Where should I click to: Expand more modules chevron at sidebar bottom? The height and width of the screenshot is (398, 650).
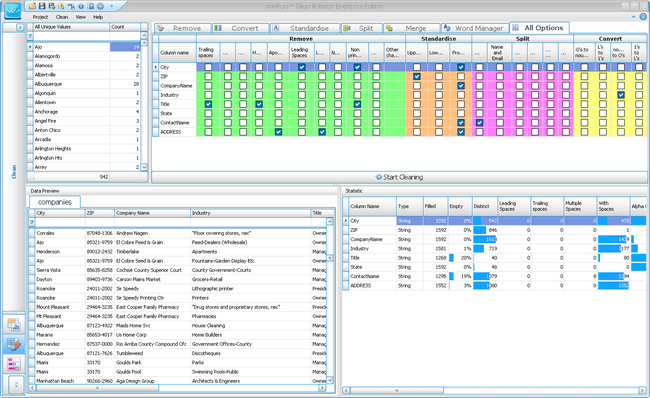[16, 384]
